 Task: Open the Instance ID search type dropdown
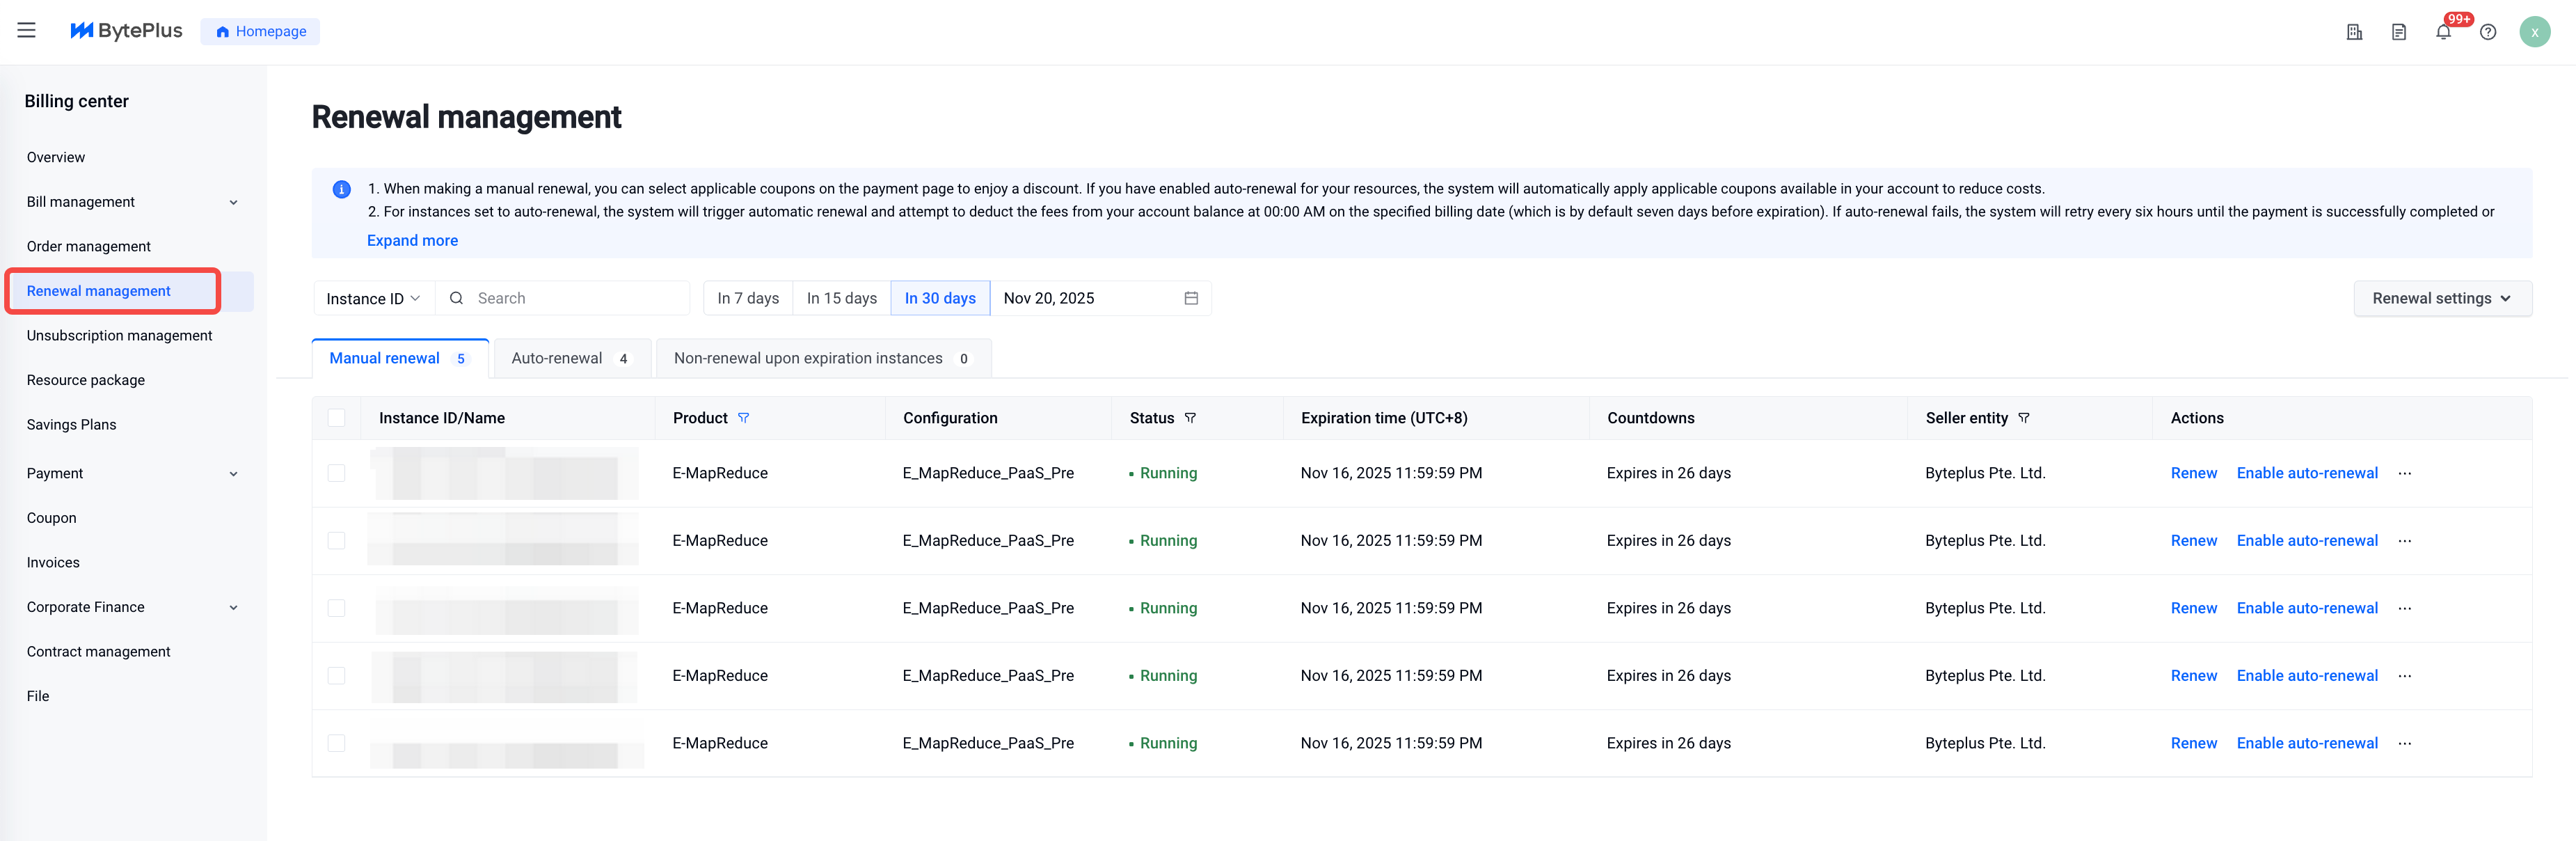(373, 299)
